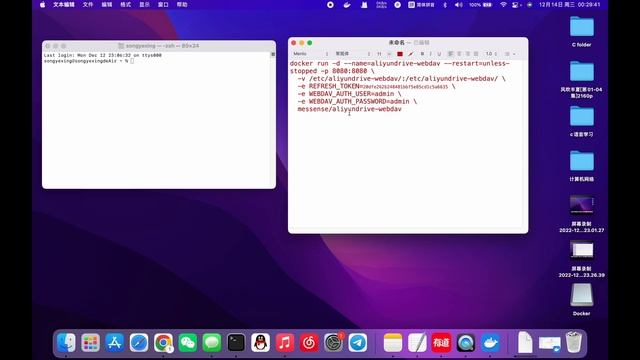
Task: Open Safari from the Dock
Action: coord(139,342)
